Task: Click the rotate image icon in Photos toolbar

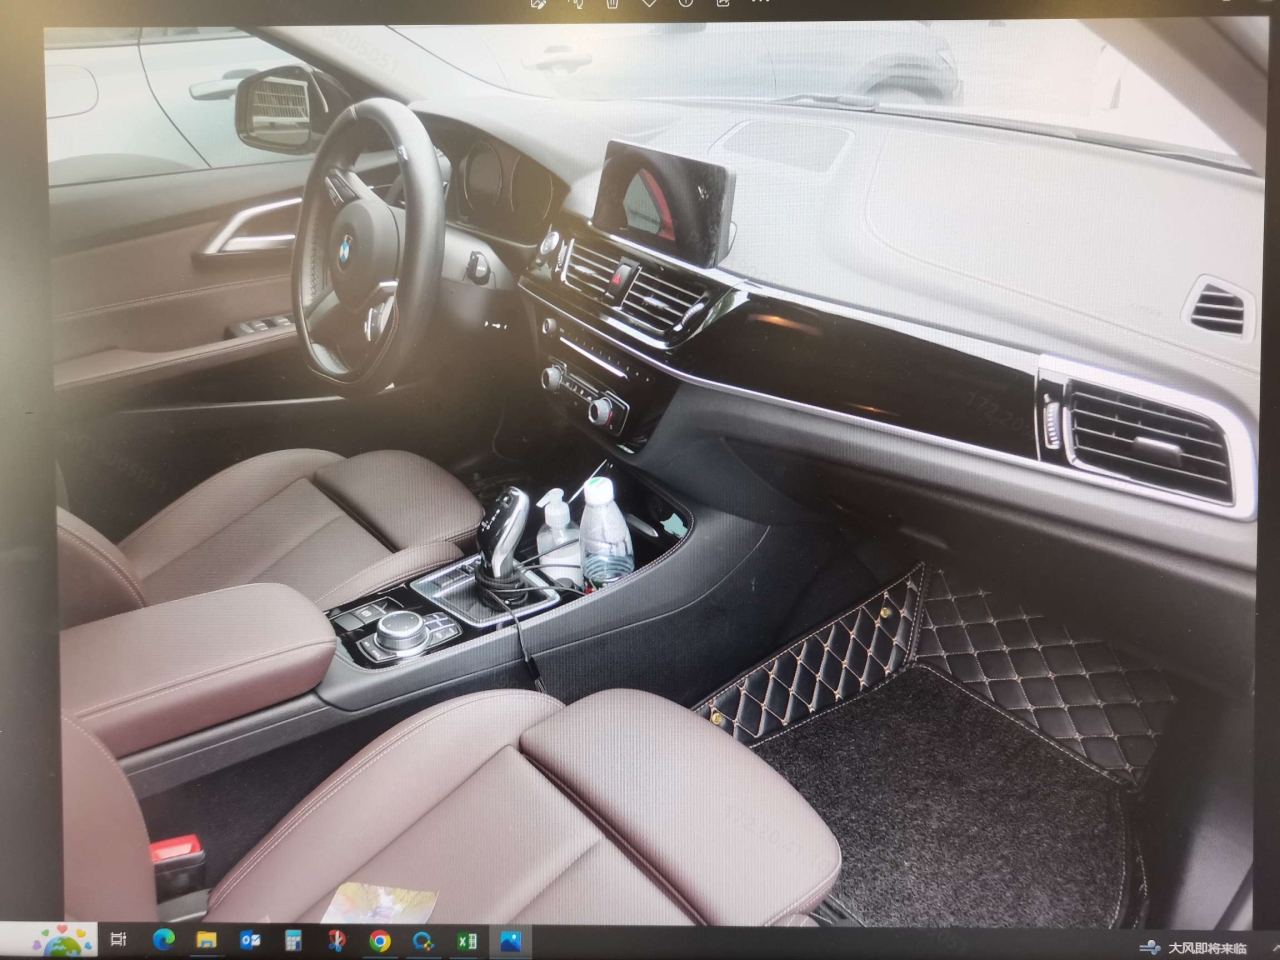Action: click(576, 3)
